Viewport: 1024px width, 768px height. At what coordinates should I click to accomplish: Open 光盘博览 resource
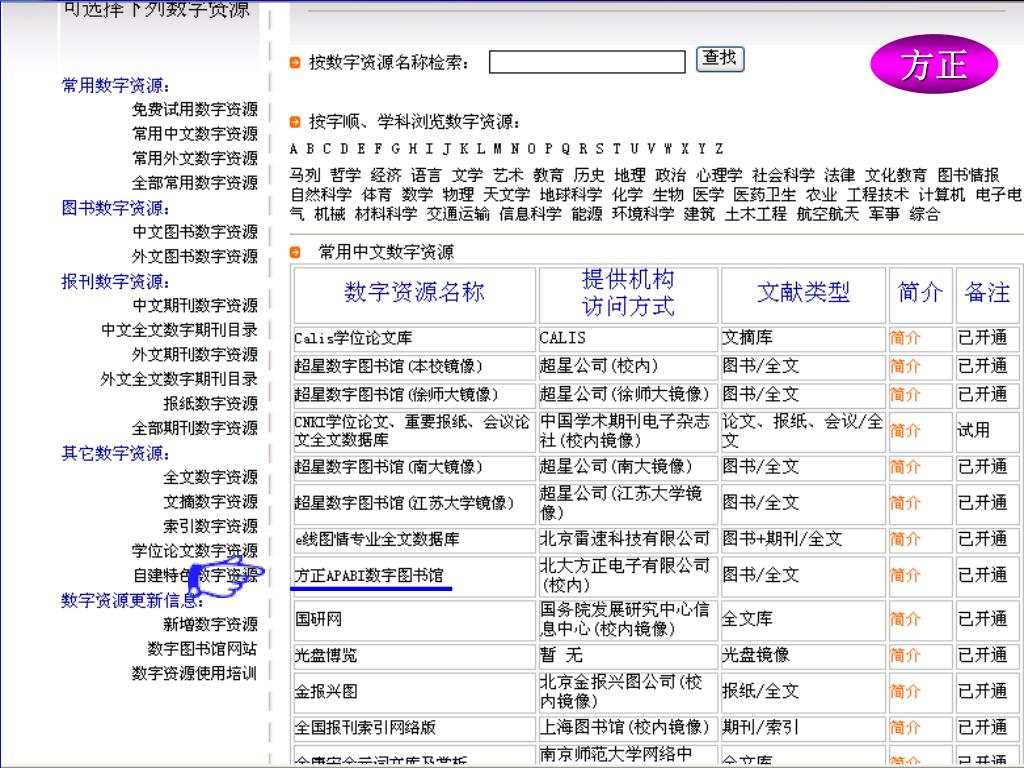coord(326,655)
